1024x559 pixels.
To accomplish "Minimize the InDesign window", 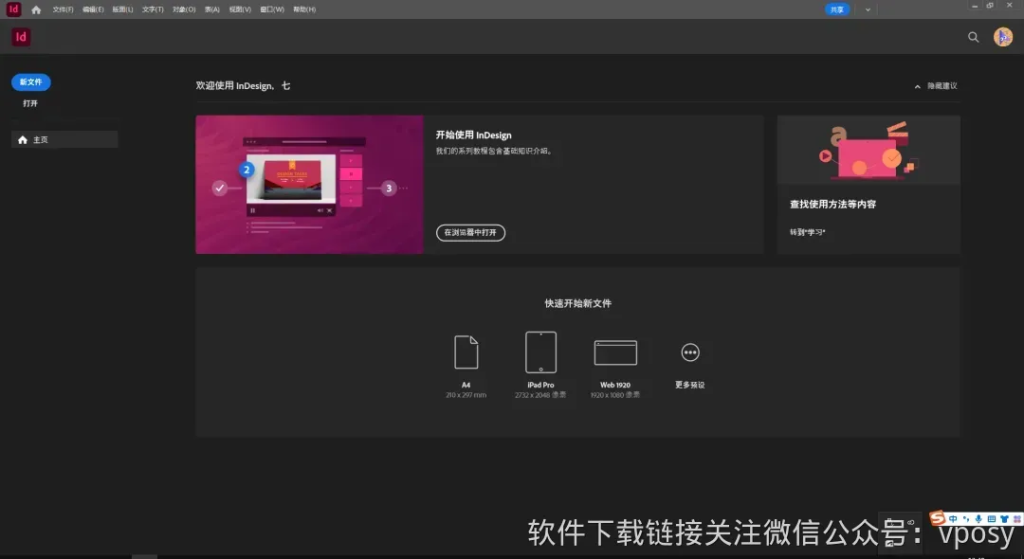I will 974,5.
